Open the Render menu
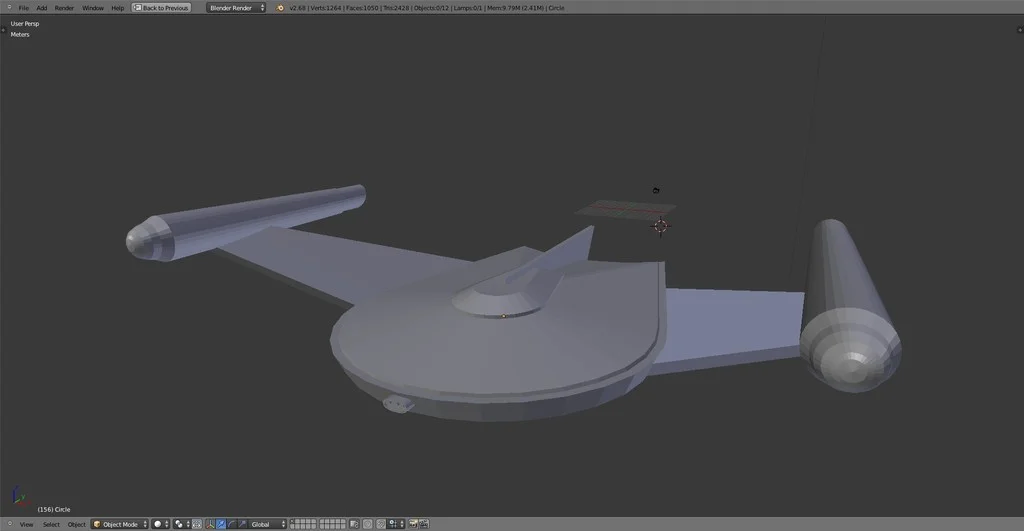1024x531 pixels. click(64, 8)
